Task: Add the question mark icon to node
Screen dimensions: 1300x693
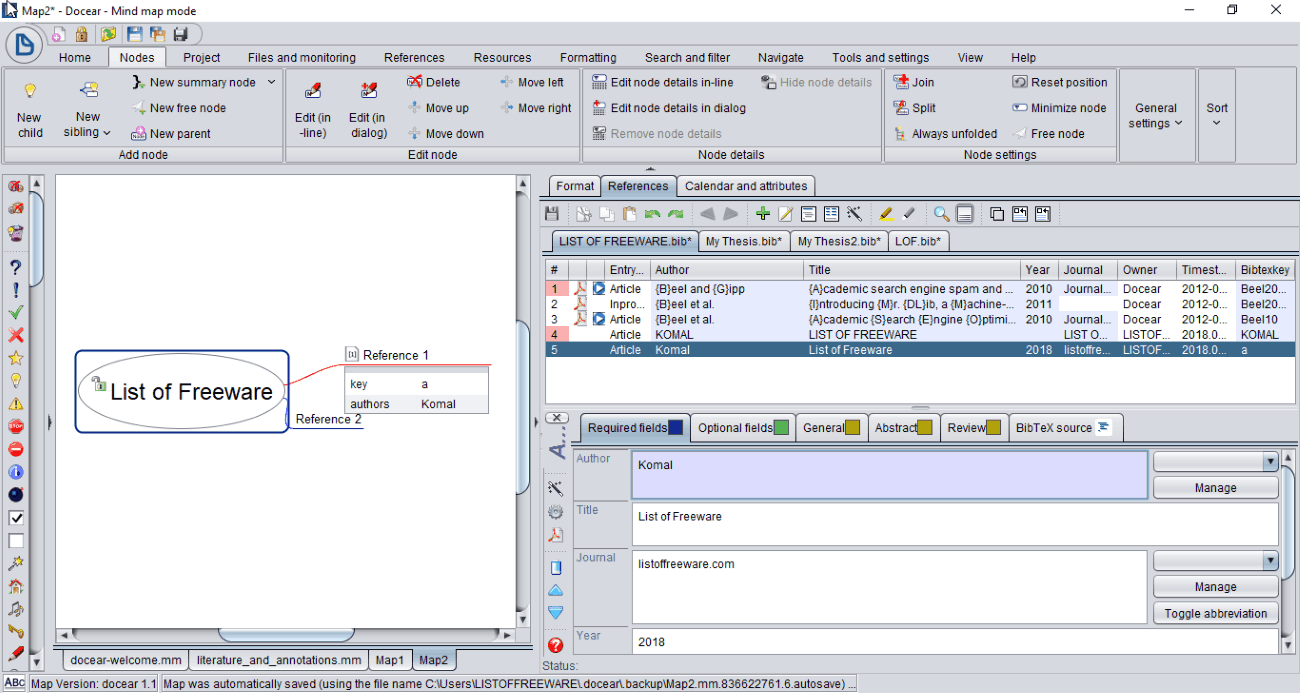Action: pos(16,267)
